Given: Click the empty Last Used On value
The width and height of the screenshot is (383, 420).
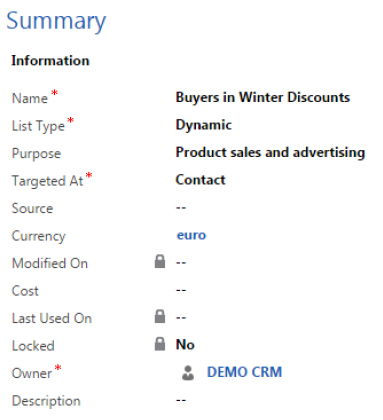Looking at the screenshot, I should coord(181,317).
